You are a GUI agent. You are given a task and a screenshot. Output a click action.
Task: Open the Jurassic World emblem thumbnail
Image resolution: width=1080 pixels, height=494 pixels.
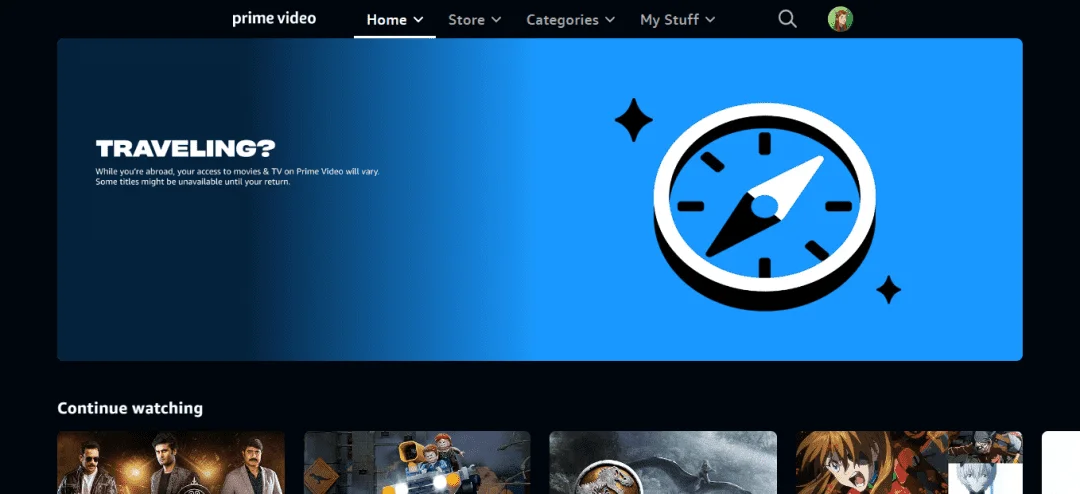click(663, 462)
